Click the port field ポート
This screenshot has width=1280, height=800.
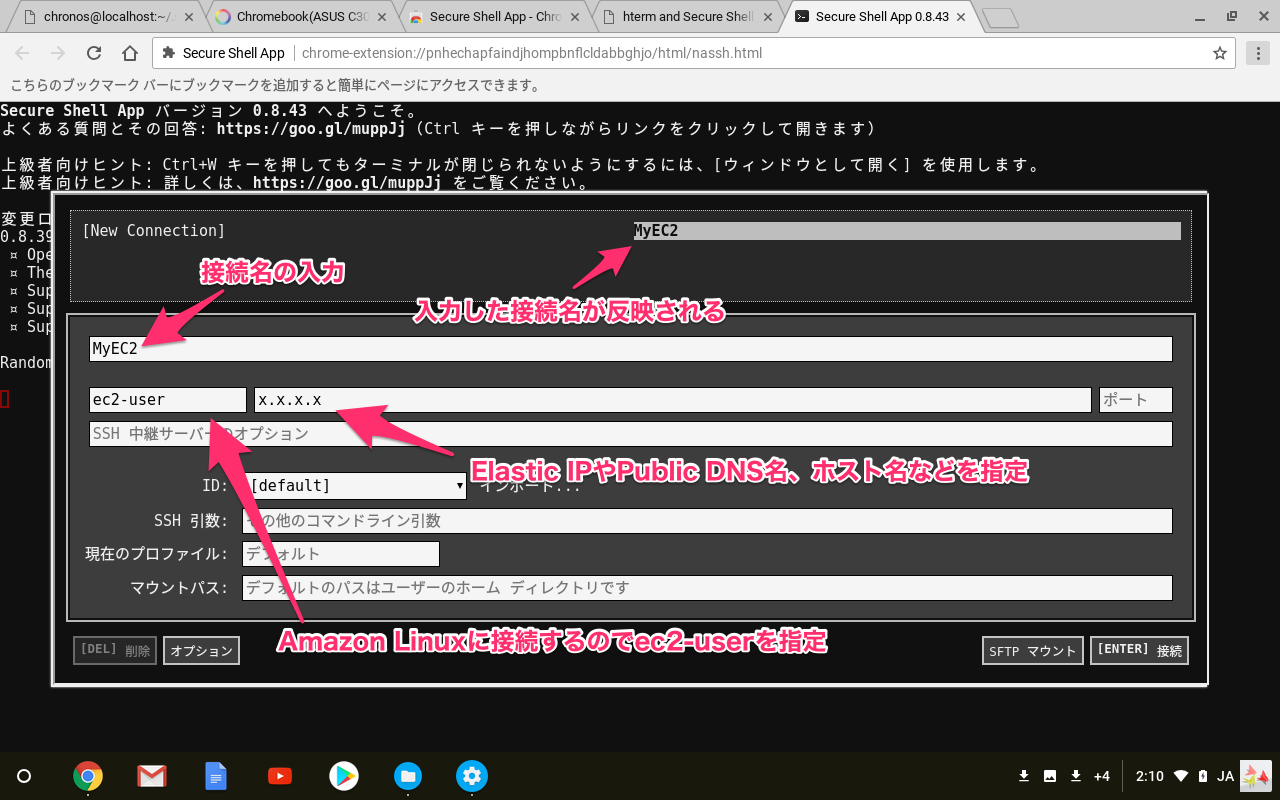(1135, 400)
